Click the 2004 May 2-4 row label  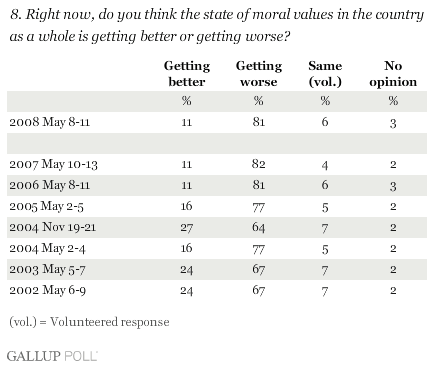coord(47,248)
